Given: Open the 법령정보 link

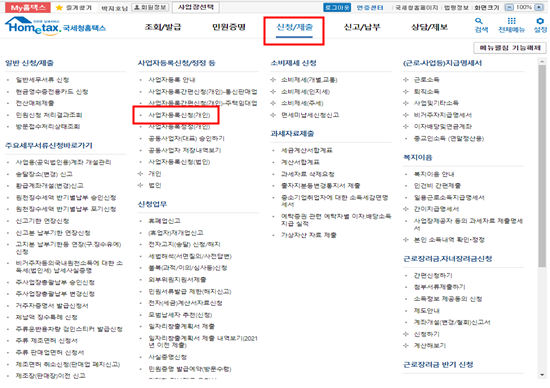Looking at the screenshot, I should (x=456, y=7).
